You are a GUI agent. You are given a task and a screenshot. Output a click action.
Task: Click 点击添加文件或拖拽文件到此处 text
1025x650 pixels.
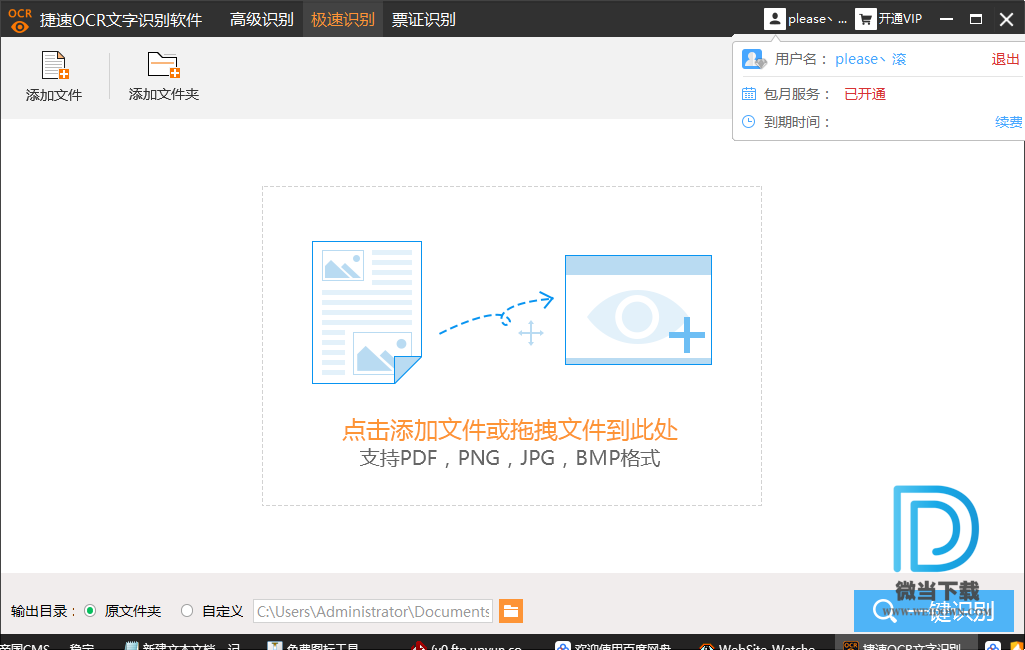point(510,430)
